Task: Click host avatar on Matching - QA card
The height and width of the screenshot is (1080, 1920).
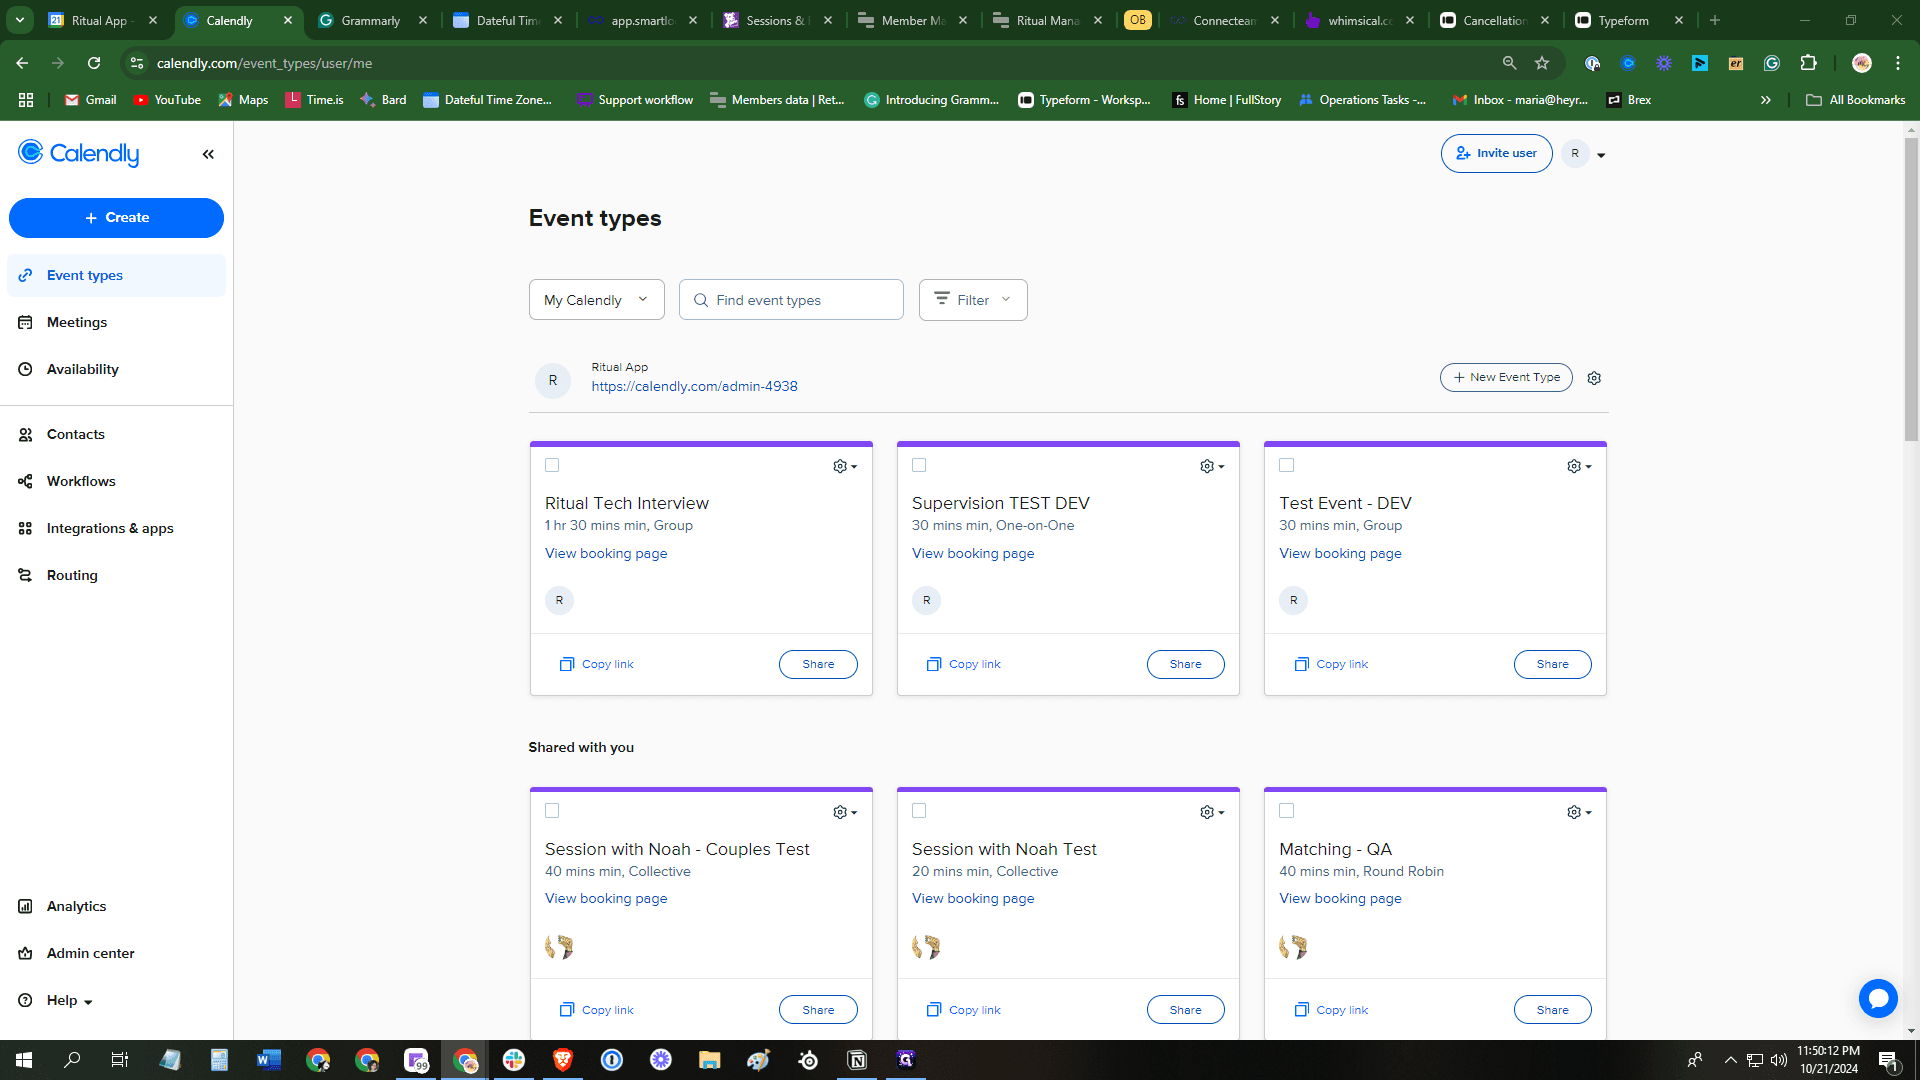Action: [x=1293, y=946]
